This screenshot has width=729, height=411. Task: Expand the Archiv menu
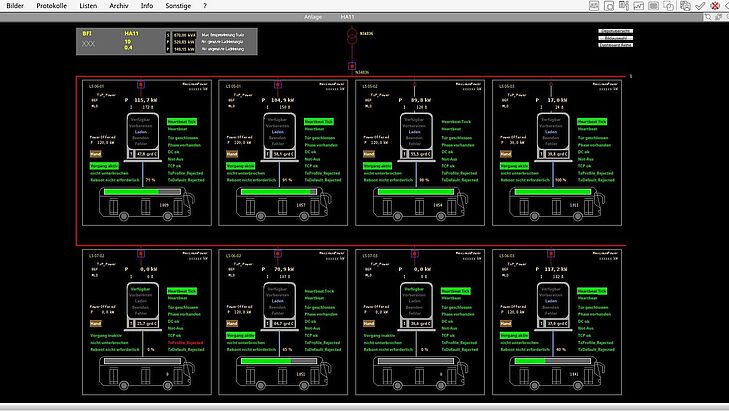point(119,5)
